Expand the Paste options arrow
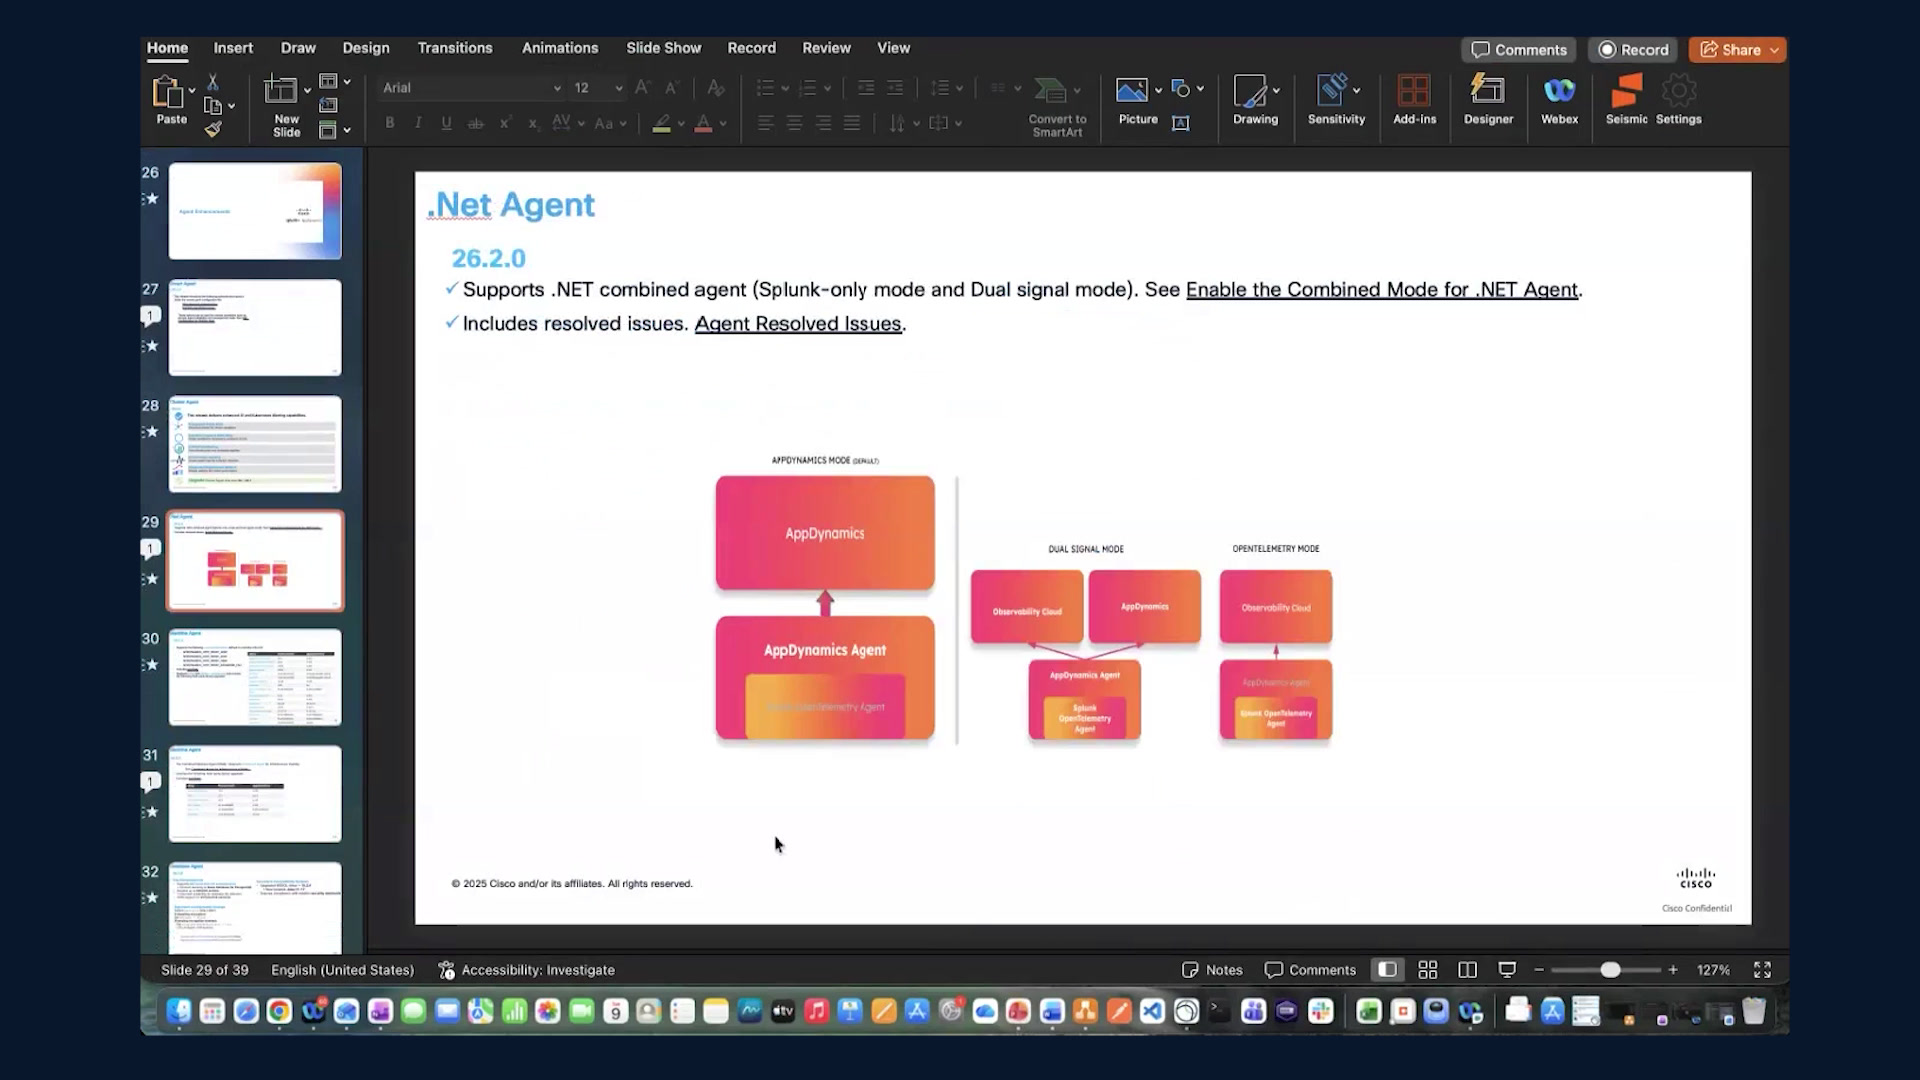The height and width of the screenshot is (1080, 1920). click(x=192, y=91)
